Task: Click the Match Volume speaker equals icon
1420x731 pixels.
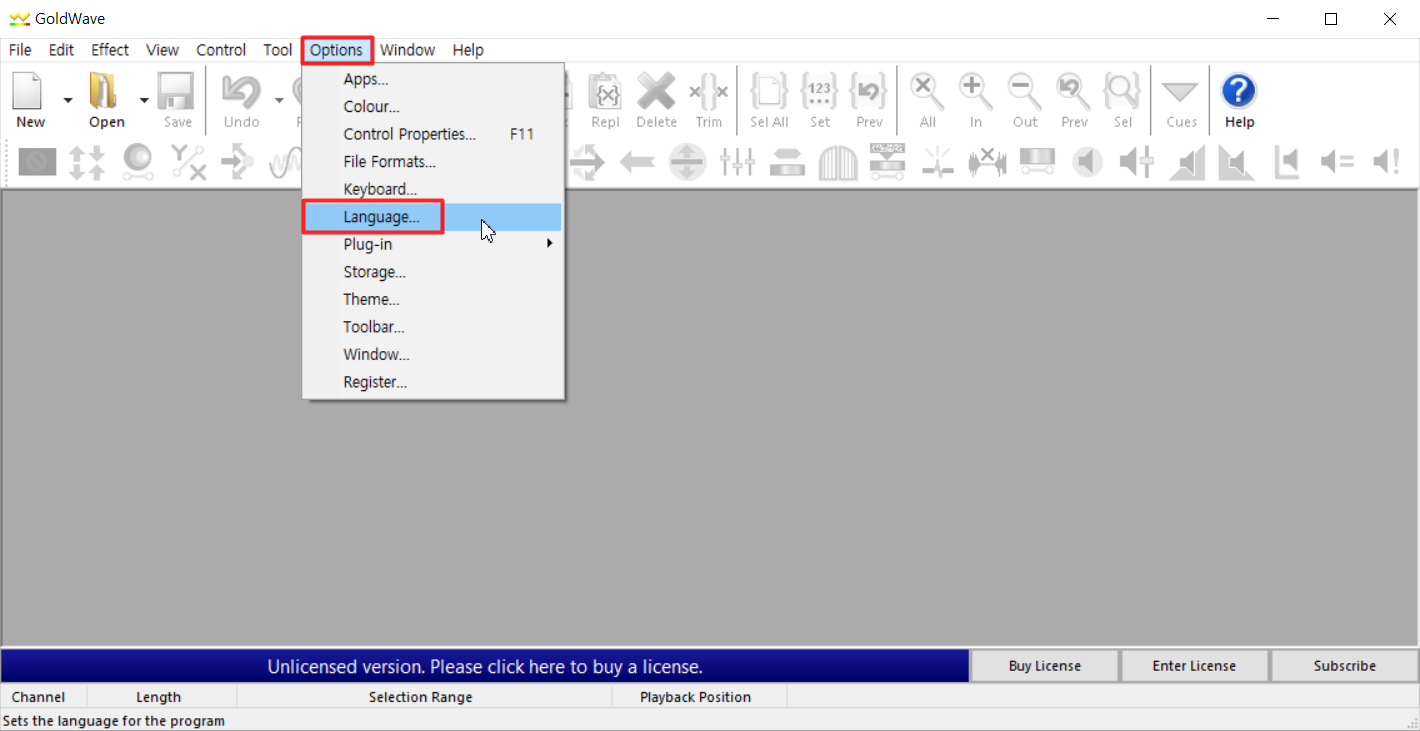Action: click(1337, 162)
